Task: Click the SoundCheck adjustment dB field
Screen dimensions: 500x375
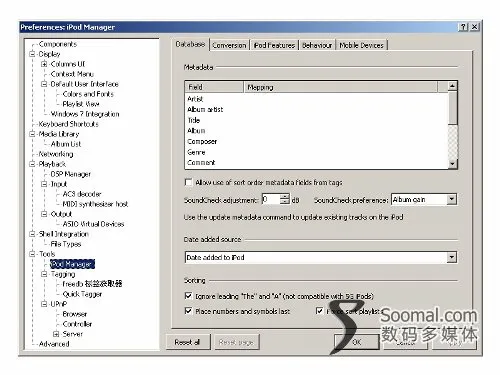Action: click(271, 199)
